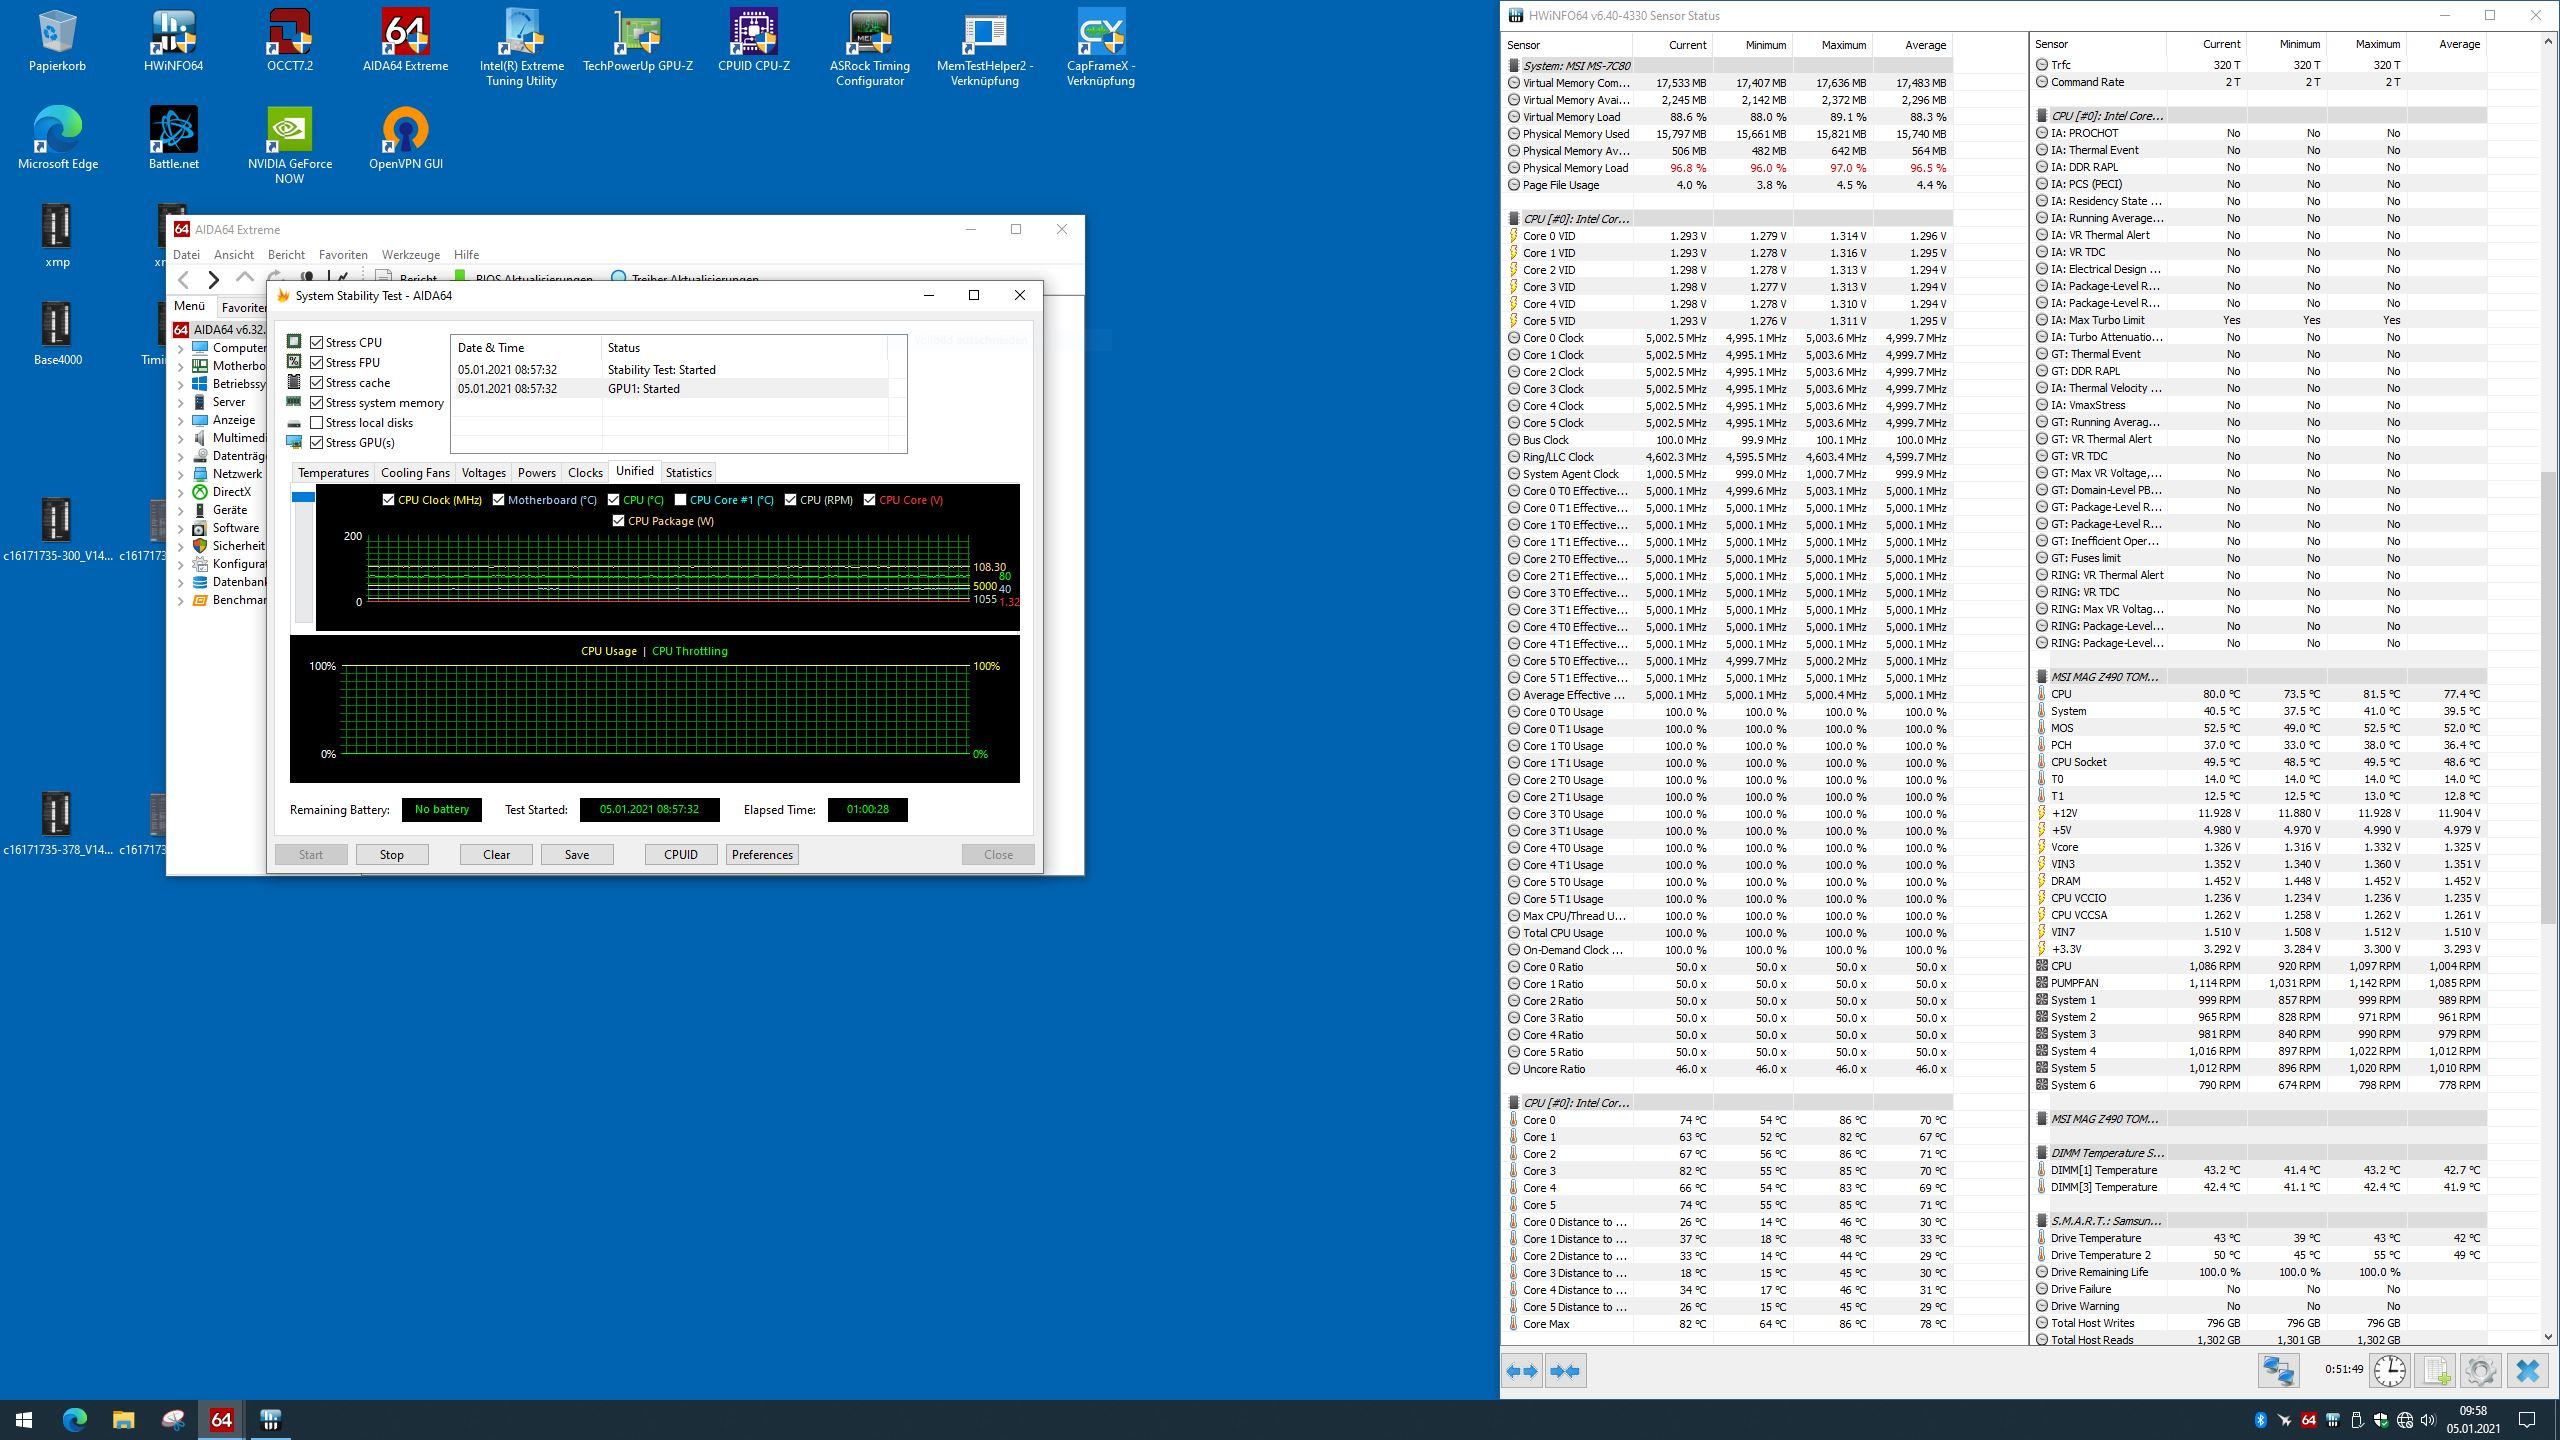Click HWiNFO64 icon in the taskbar
The image size is (2560, 1440).
270,1419
